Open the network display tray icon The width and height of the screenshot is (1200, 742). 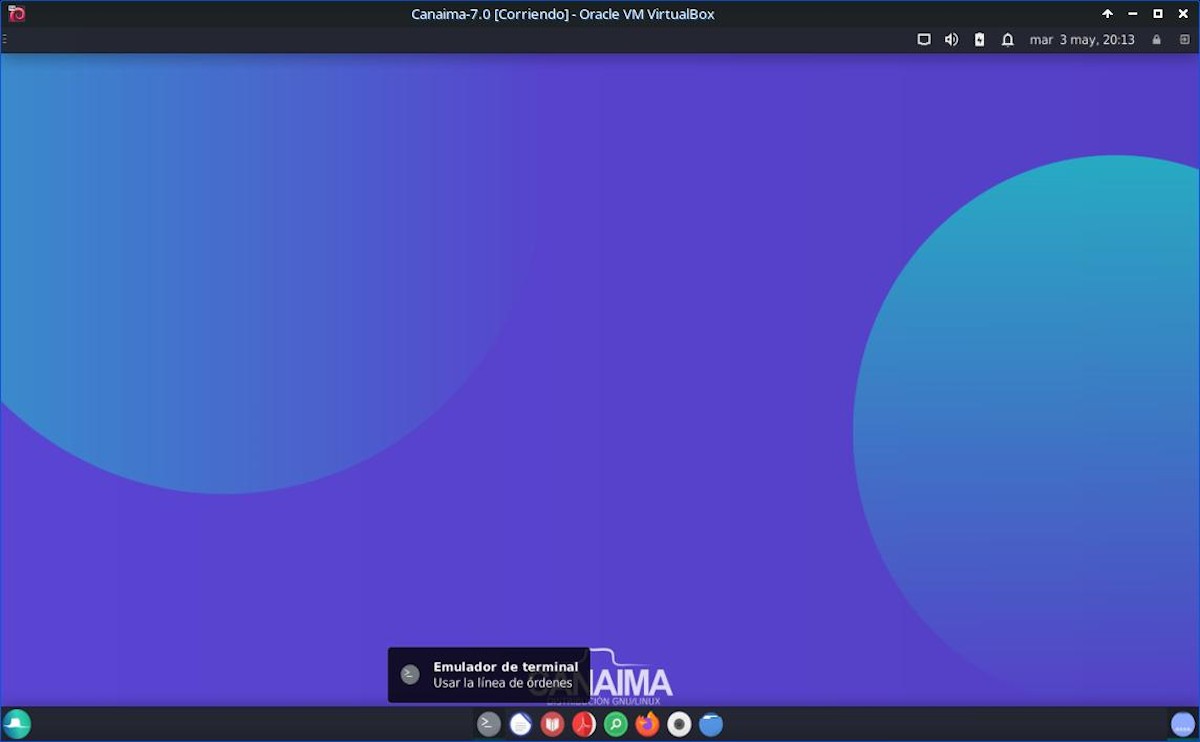tap(924, 40)
